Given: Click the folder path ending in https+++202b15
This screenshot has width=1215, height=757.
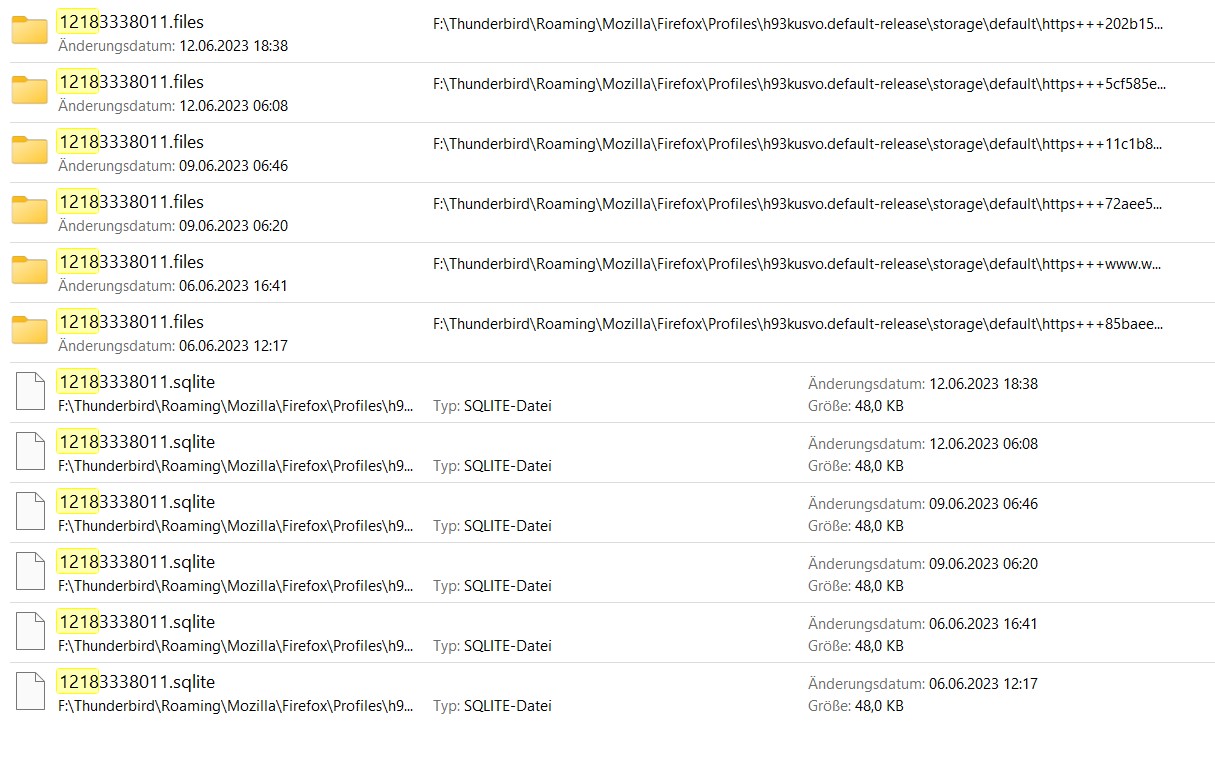Looking at the screenshot, I should [798, 24].
